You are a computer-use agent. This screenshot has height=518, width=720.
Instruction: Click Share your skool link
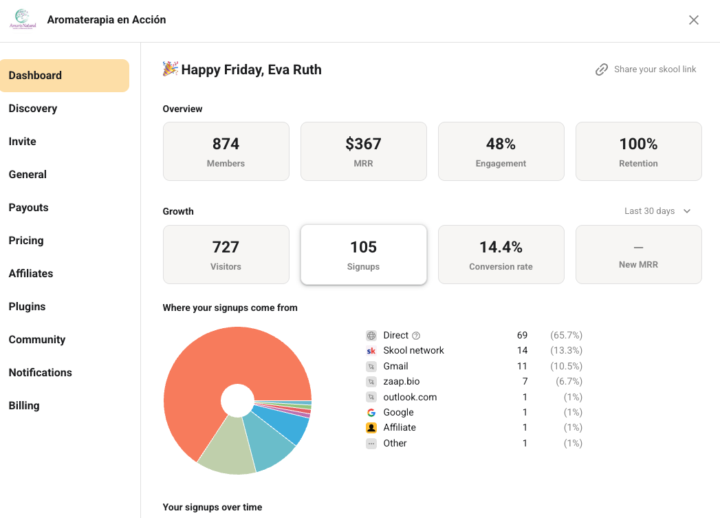click(646, 69)
